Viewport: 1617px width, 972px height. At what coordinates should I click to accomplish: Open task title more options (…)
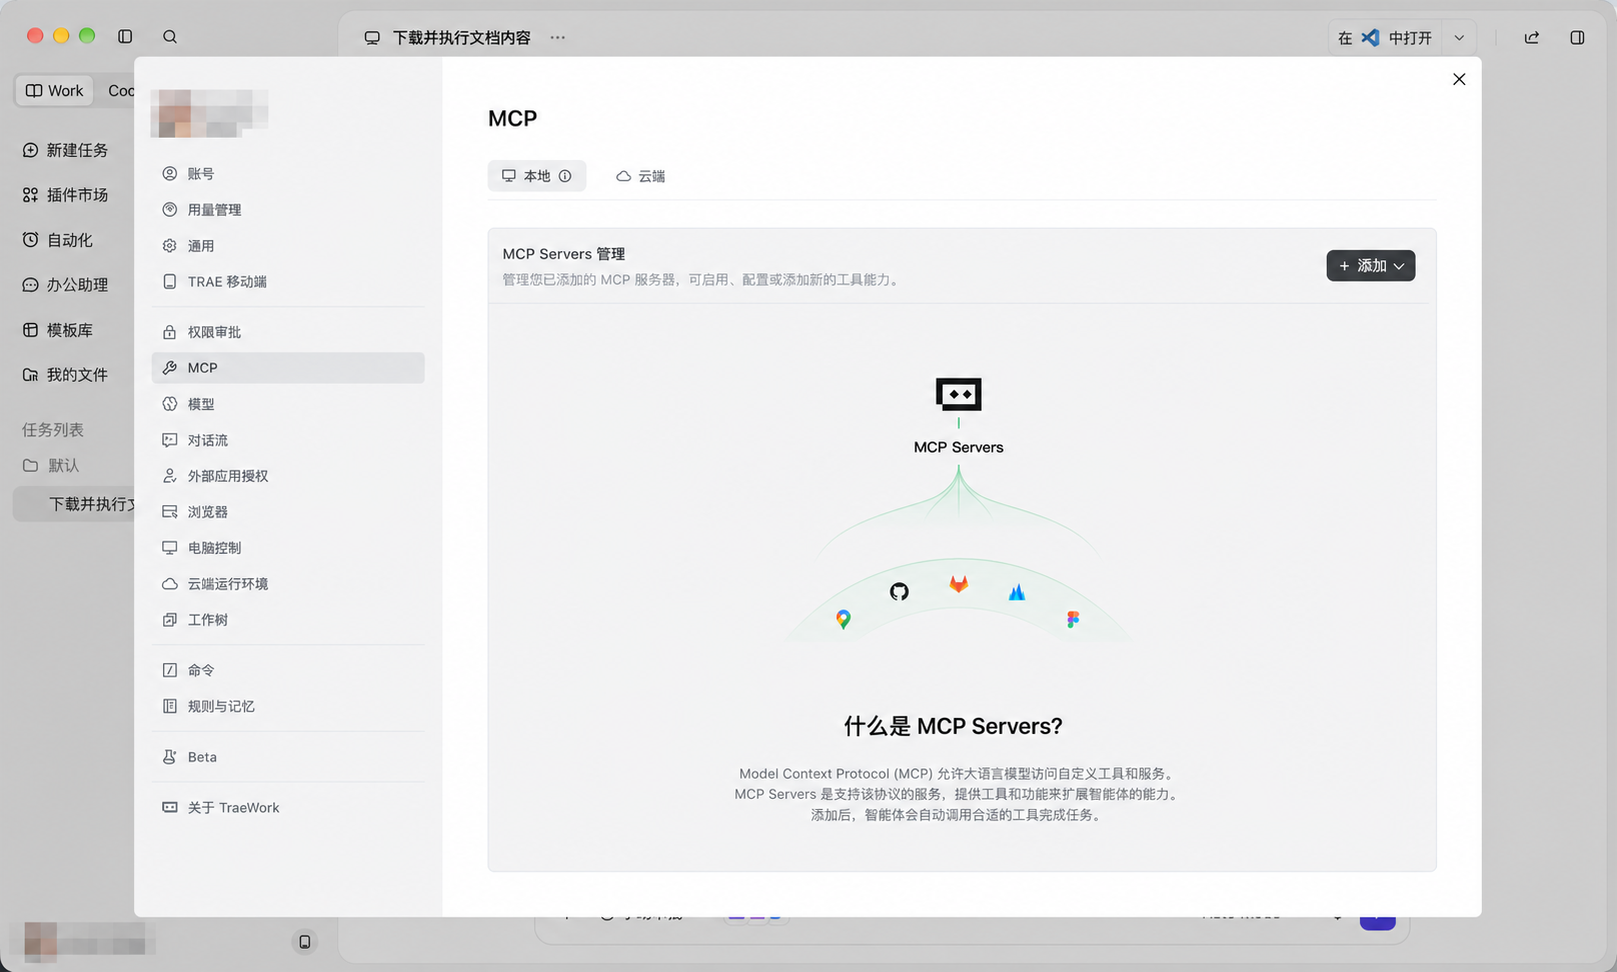click(558, 37)
